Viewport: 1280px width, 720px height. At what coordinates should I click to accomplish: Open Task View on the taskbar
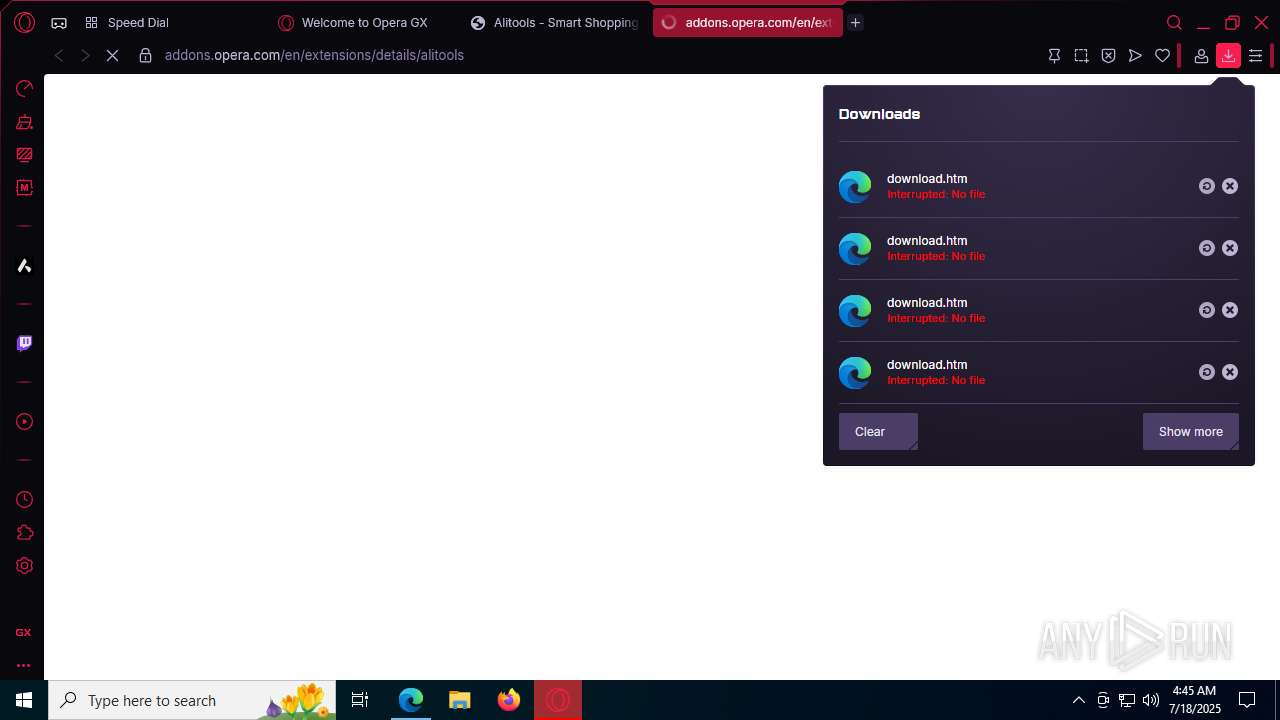pos(360,700)
